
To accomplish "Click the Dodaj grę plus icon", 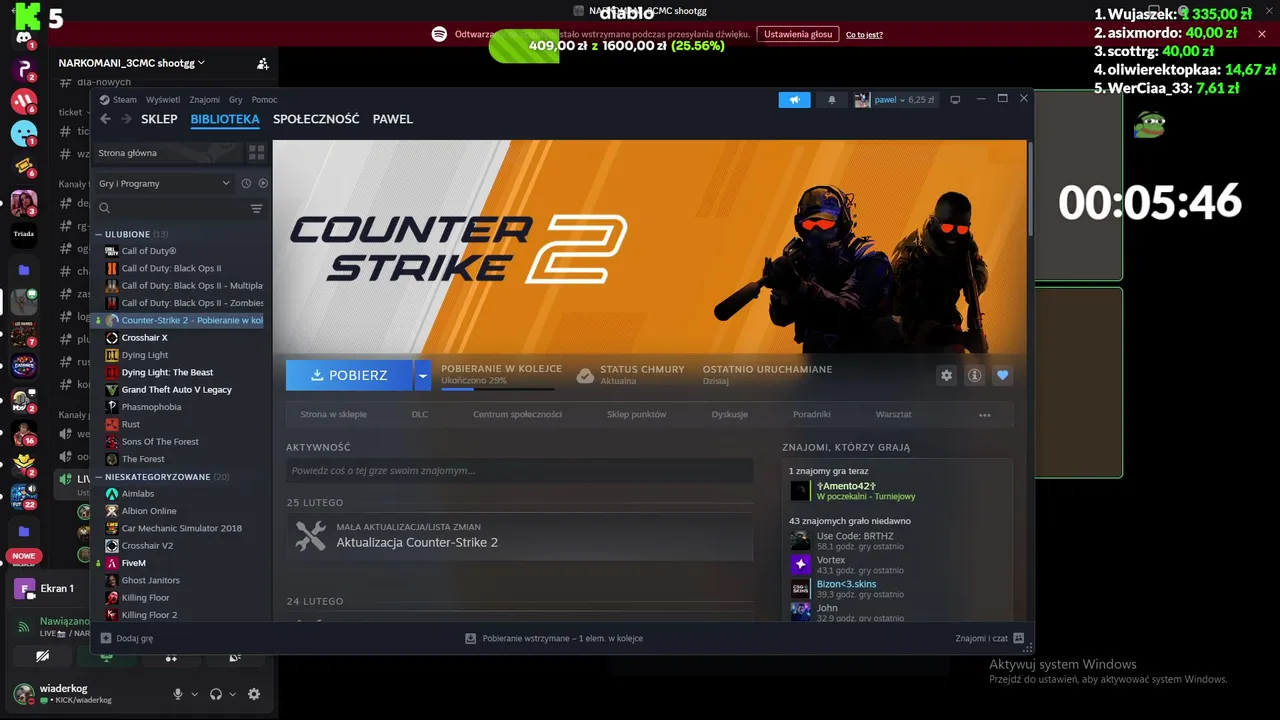I will point(106,638).
